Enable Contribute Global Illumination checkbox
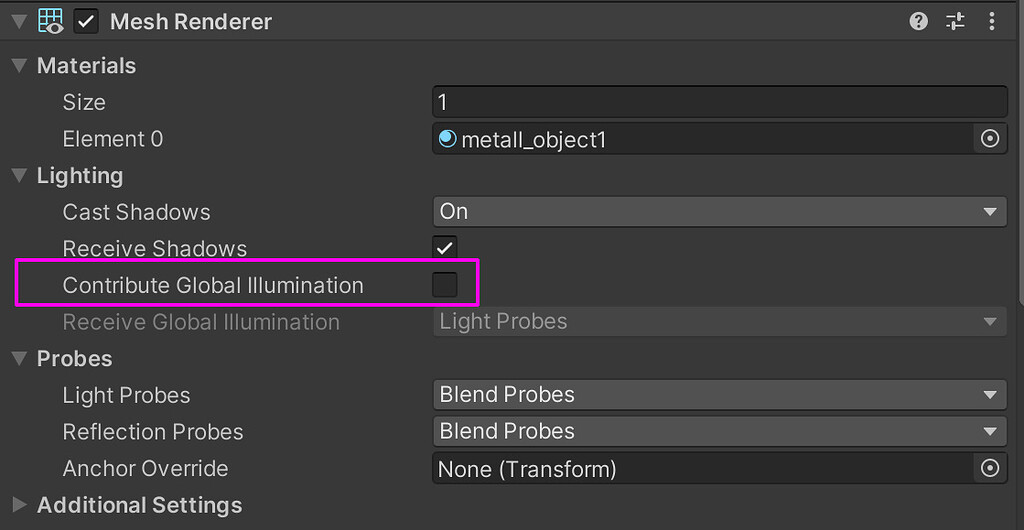Image resolution: width=1024 pixels, height=530 pixels. (x=445, y=285)
